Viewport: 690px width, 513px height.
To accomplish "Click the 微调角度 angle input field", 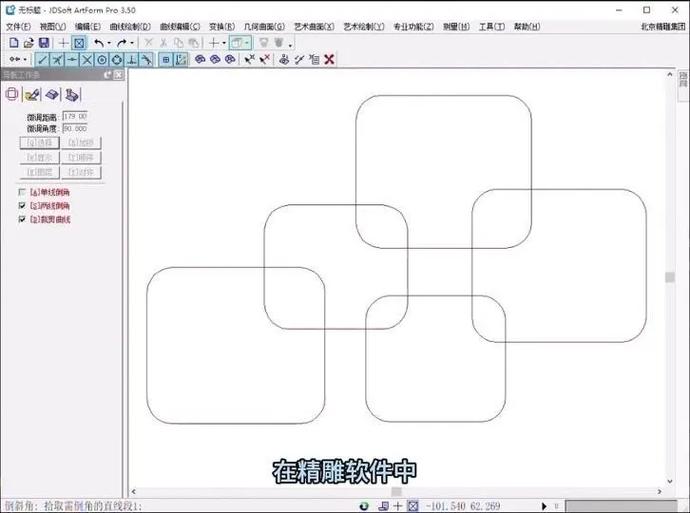I will (75, 128).
